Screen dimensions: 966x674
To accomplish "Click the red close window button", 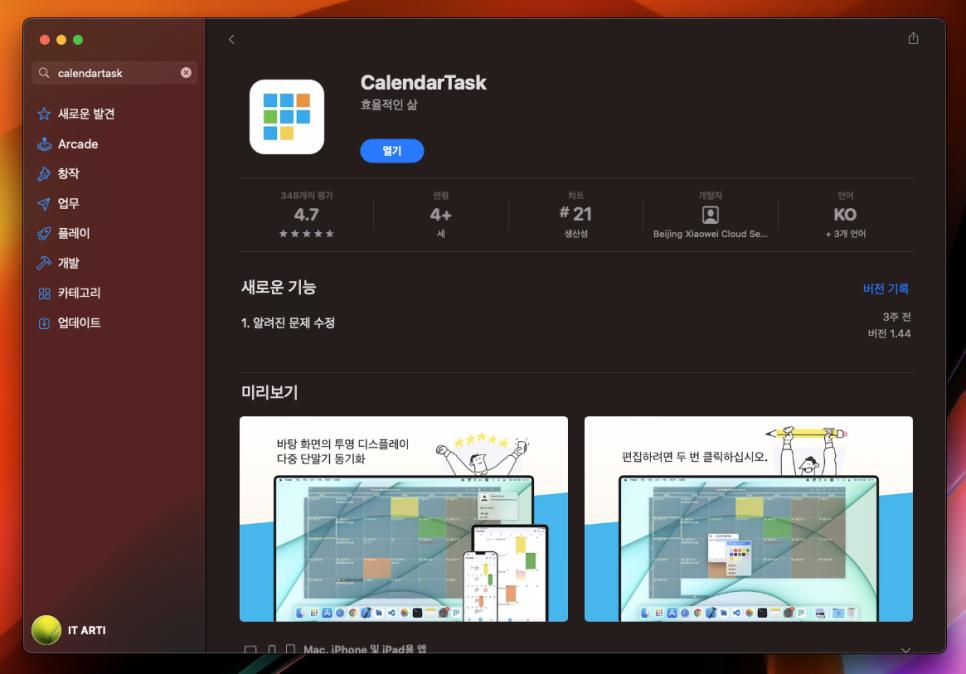I will [44, 40].
